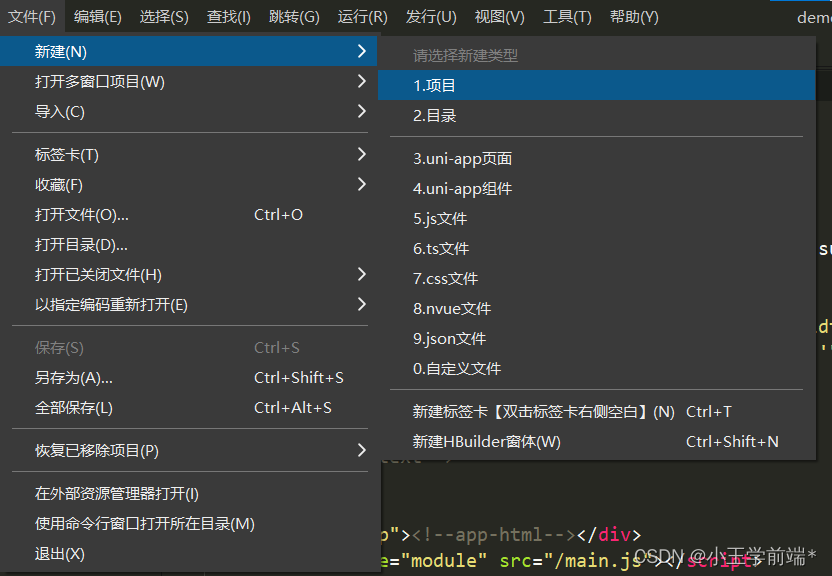Viewport: 832px width, 576px height.
Task: Expand the 收藏(F) submenu arrow
Action: [x=361, y=185]
